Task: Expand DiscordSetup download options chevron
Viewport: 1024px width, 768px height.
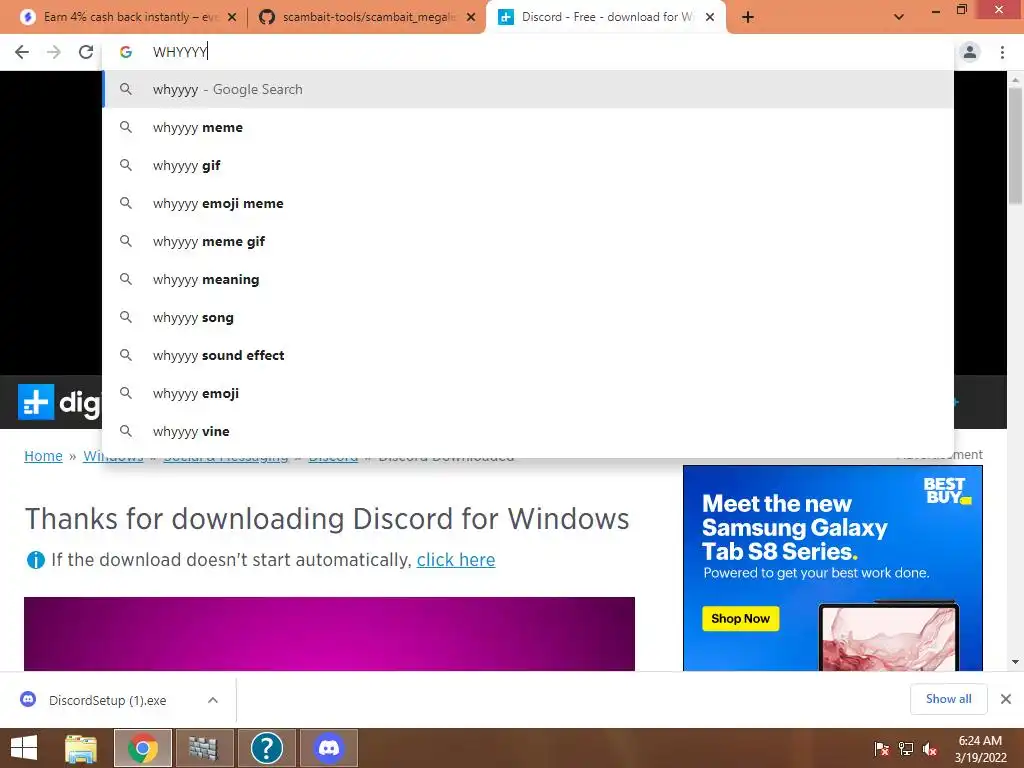Action: pos(213,700)
